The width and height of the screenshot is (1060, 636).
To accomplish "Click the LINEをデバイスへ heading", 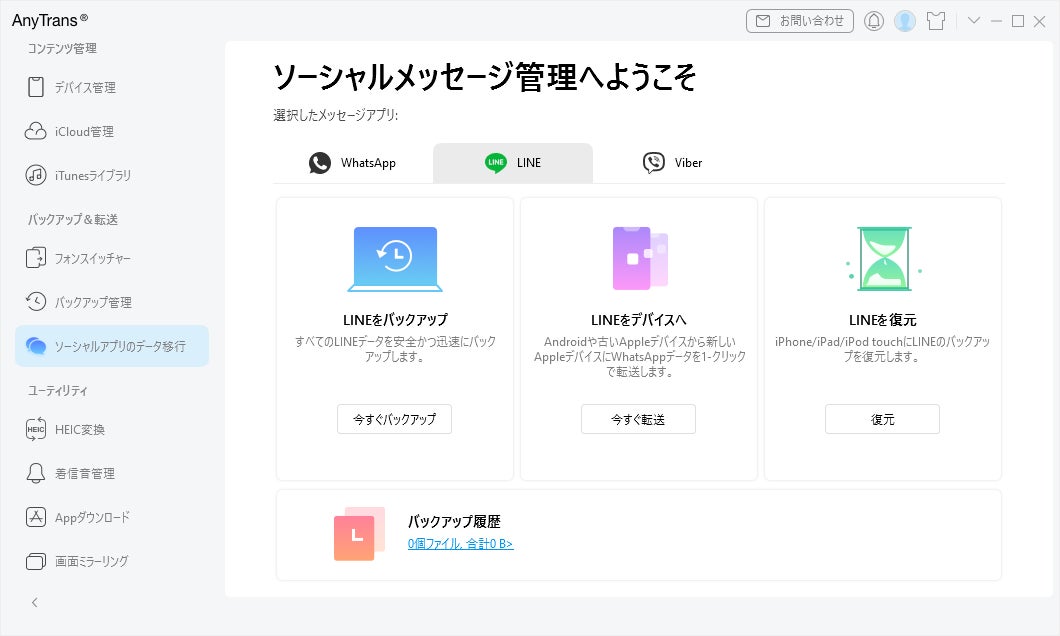I will [x=639, y=320].
